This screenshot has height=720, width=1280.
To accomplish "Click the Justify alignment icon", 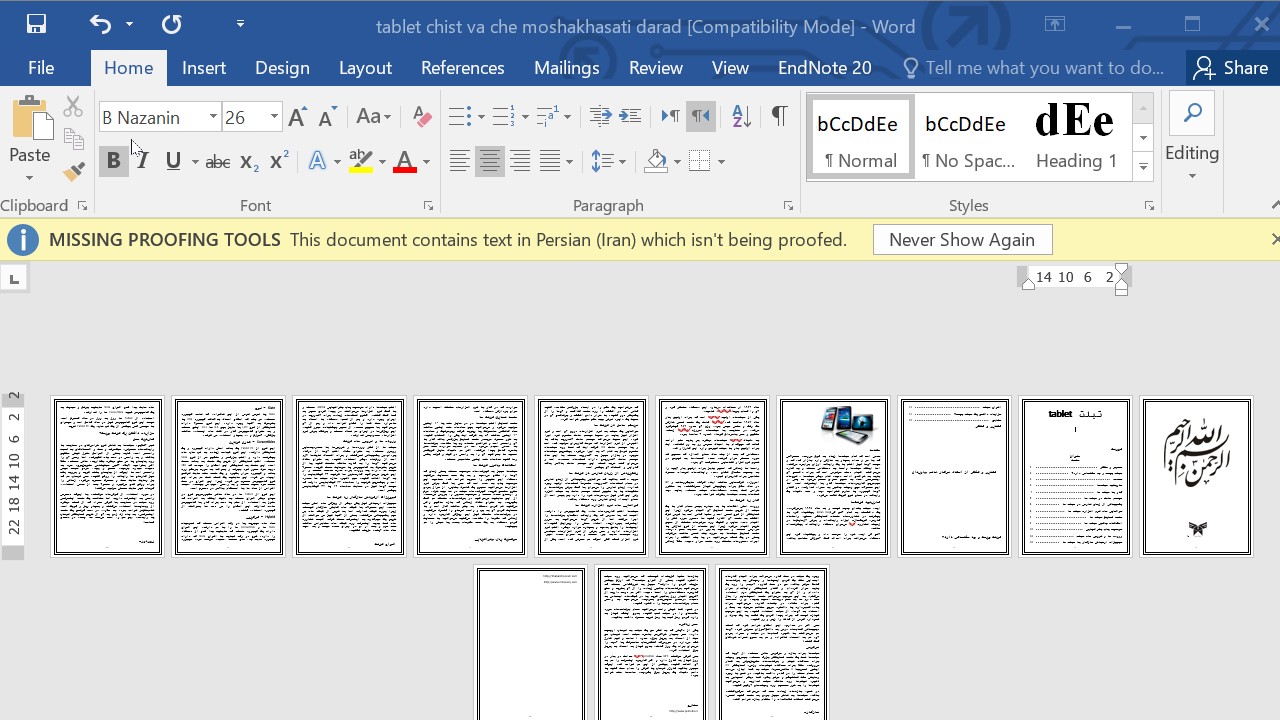I will (x=550, y=161).
